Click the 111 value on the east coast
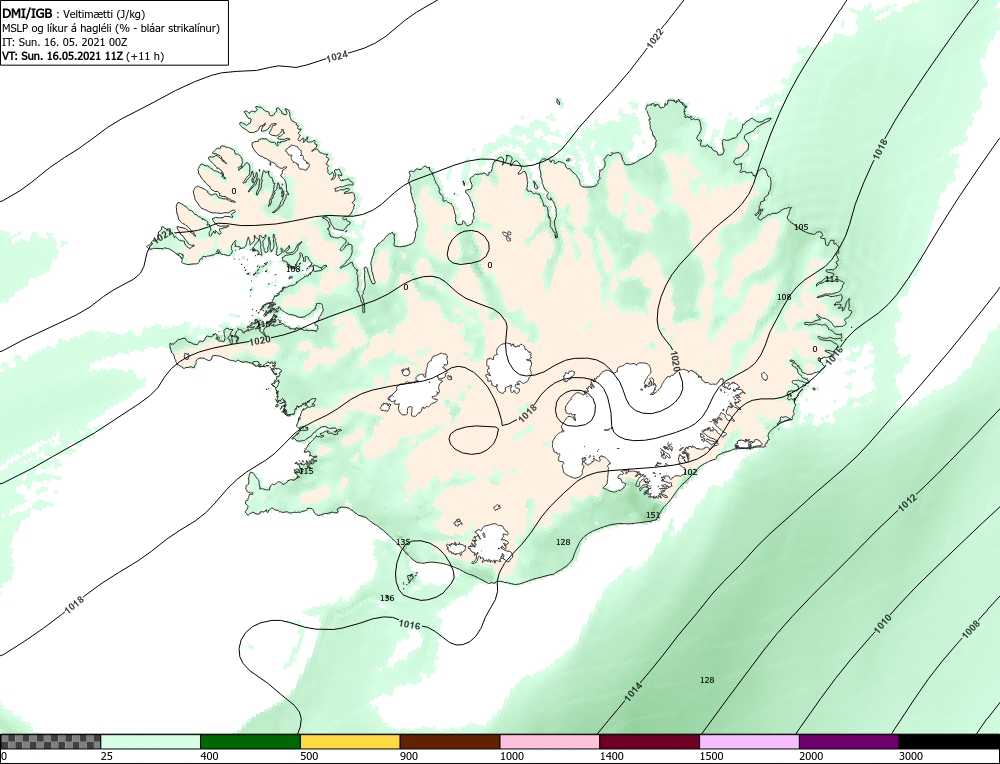 [832, 279]
